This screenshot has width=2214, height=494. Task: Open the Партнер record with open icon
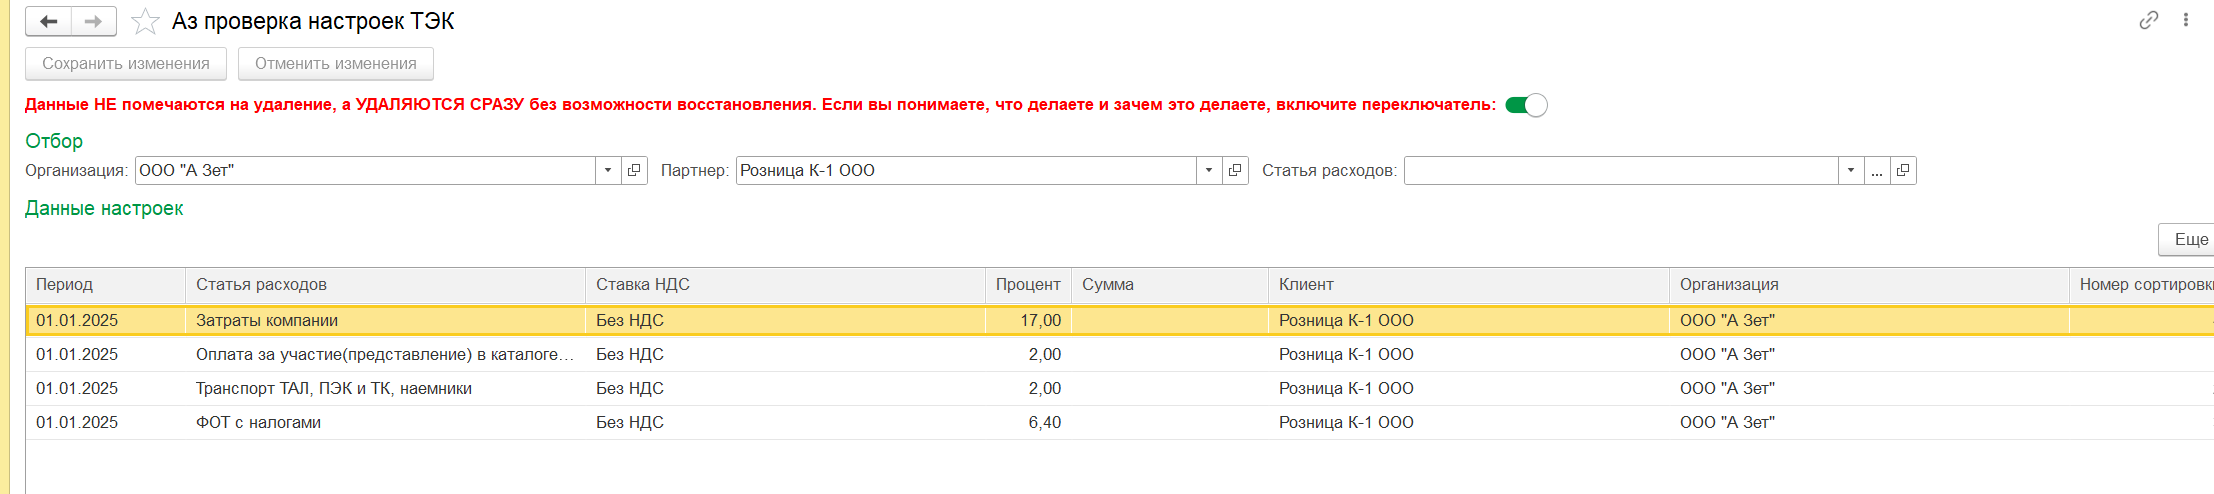point(1235,171)
